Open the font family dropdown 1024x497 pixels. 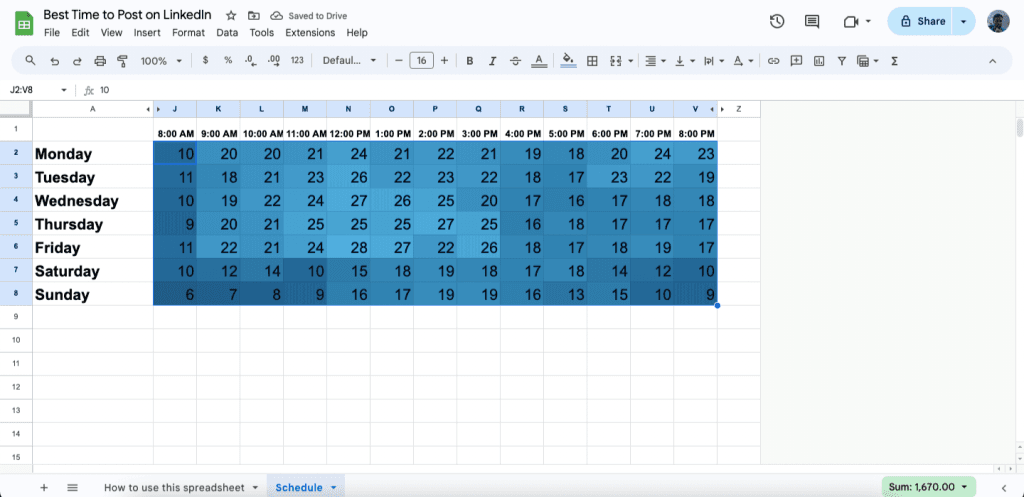tap(349, 61)
